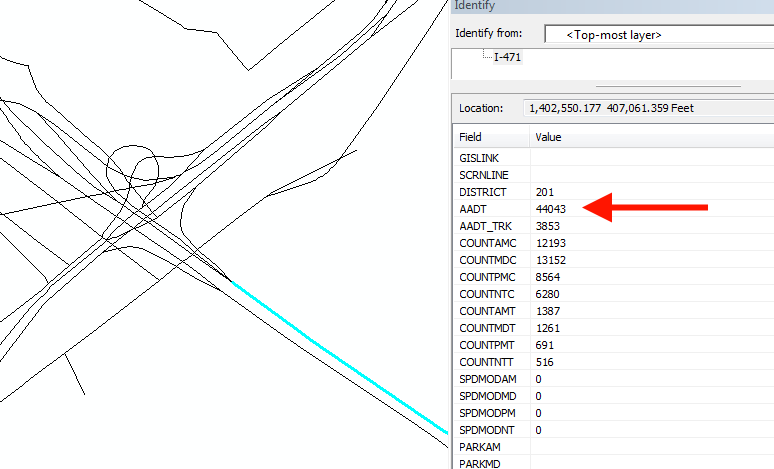The height and width of the screenshot is (469, 774).
Task: Select the COUNTPMC field name
Action: click(487, 277)
